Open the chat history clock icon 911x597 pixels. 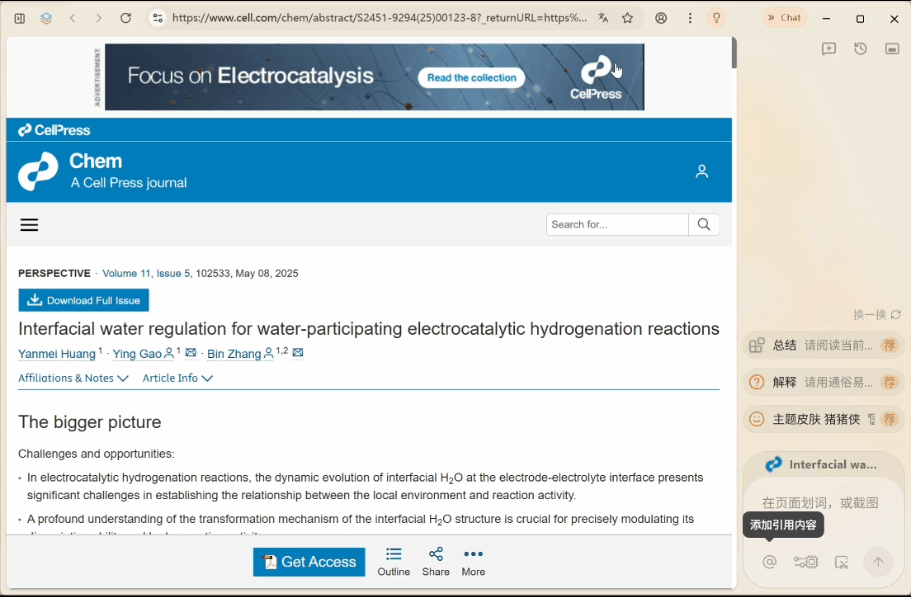[860, 49]
